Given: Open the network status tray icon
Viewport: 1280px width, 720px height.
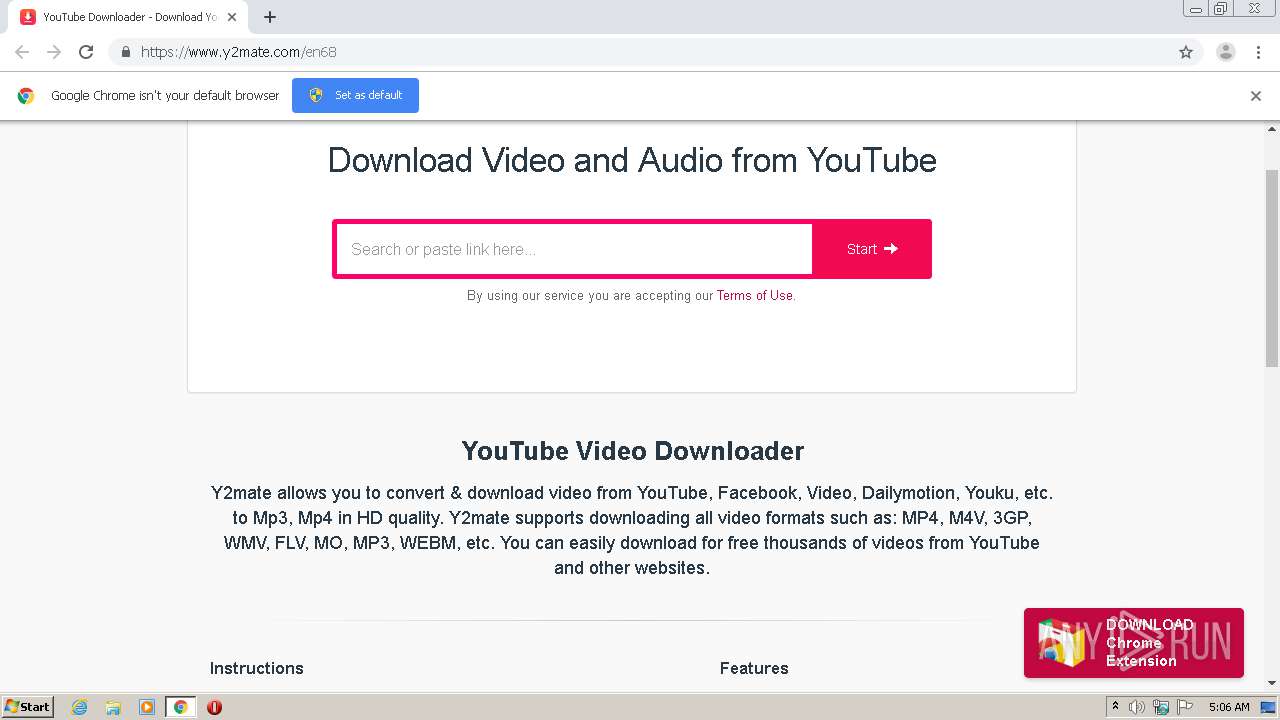Looking at the screenshot, I should [1161, 707].
